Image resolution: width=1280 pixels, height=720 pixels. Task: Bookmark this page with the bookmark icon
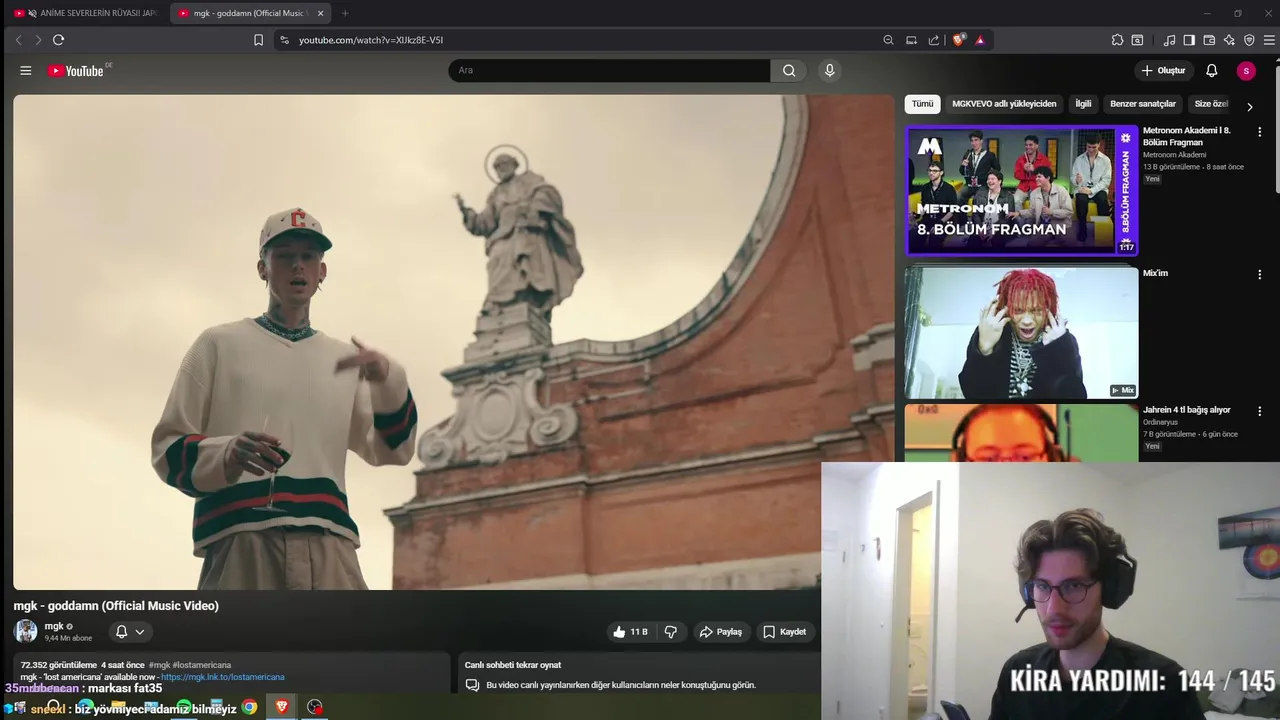coord(258,40)
